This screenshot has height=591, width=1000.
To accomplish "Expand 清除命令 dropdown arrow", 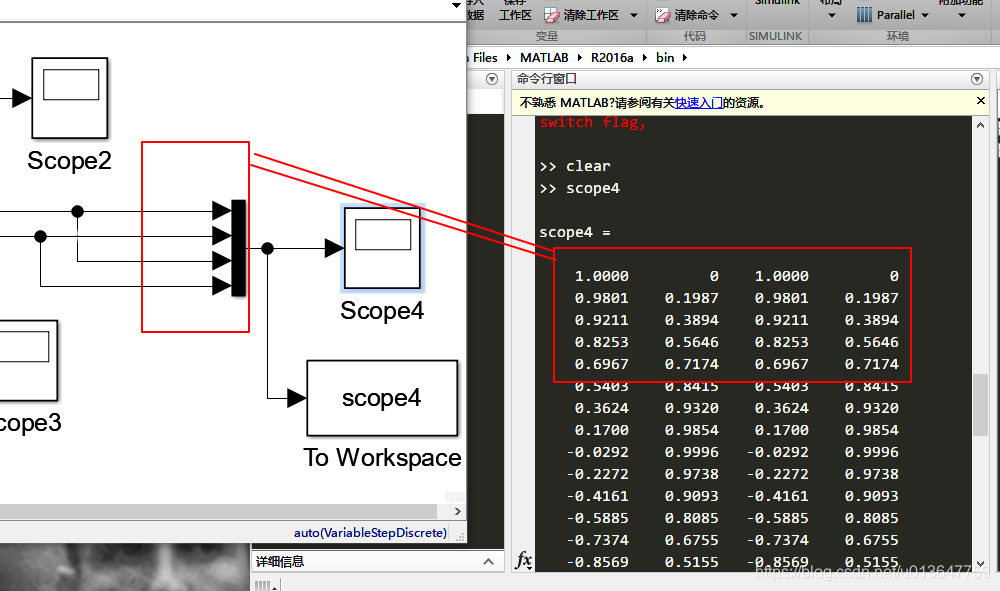I will coord(734,15).
